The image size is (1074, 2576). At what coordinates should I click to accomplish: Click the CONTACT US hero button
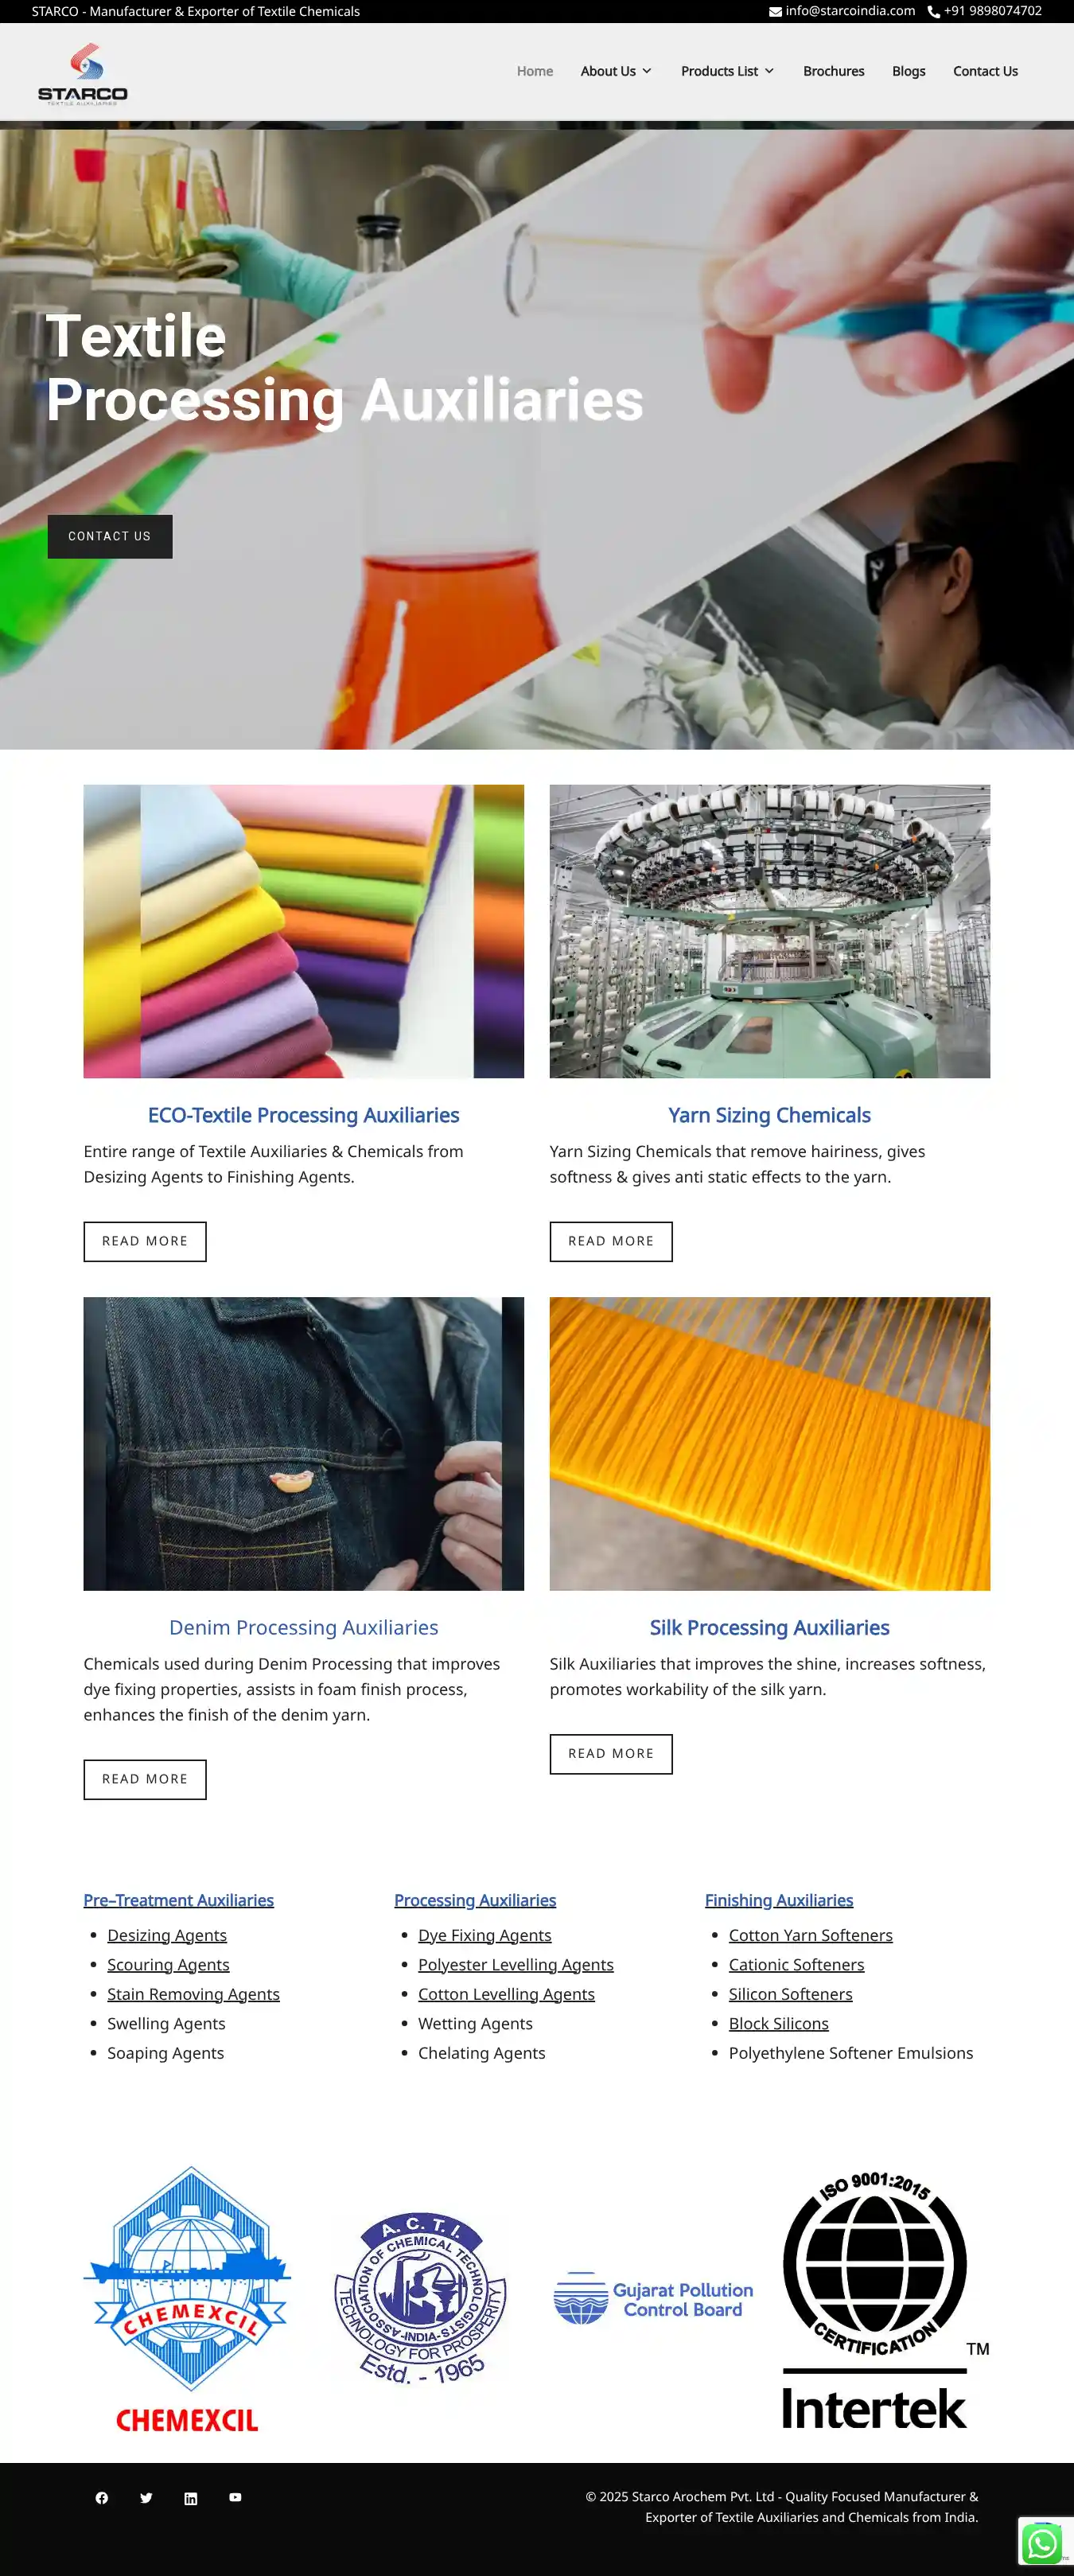coord(110,536)
